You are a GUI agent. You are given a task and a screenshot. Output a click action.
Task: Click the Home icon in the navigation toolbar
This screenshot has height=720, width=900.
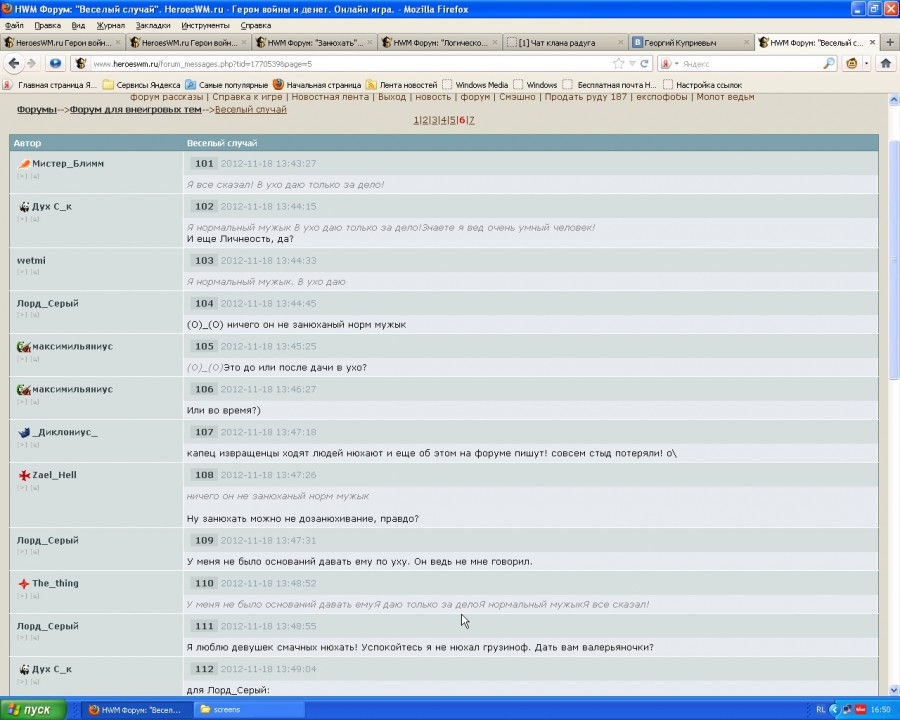pyautogui.click(x=885, y=63)
